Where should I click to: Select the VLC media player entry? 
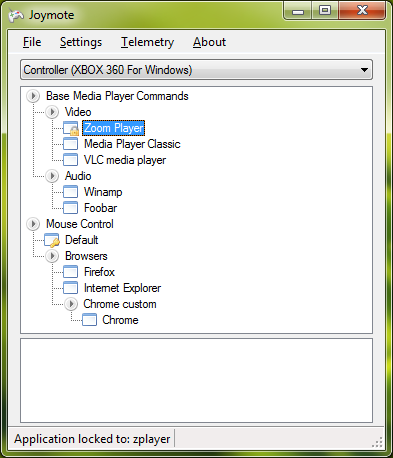[125, 160]
